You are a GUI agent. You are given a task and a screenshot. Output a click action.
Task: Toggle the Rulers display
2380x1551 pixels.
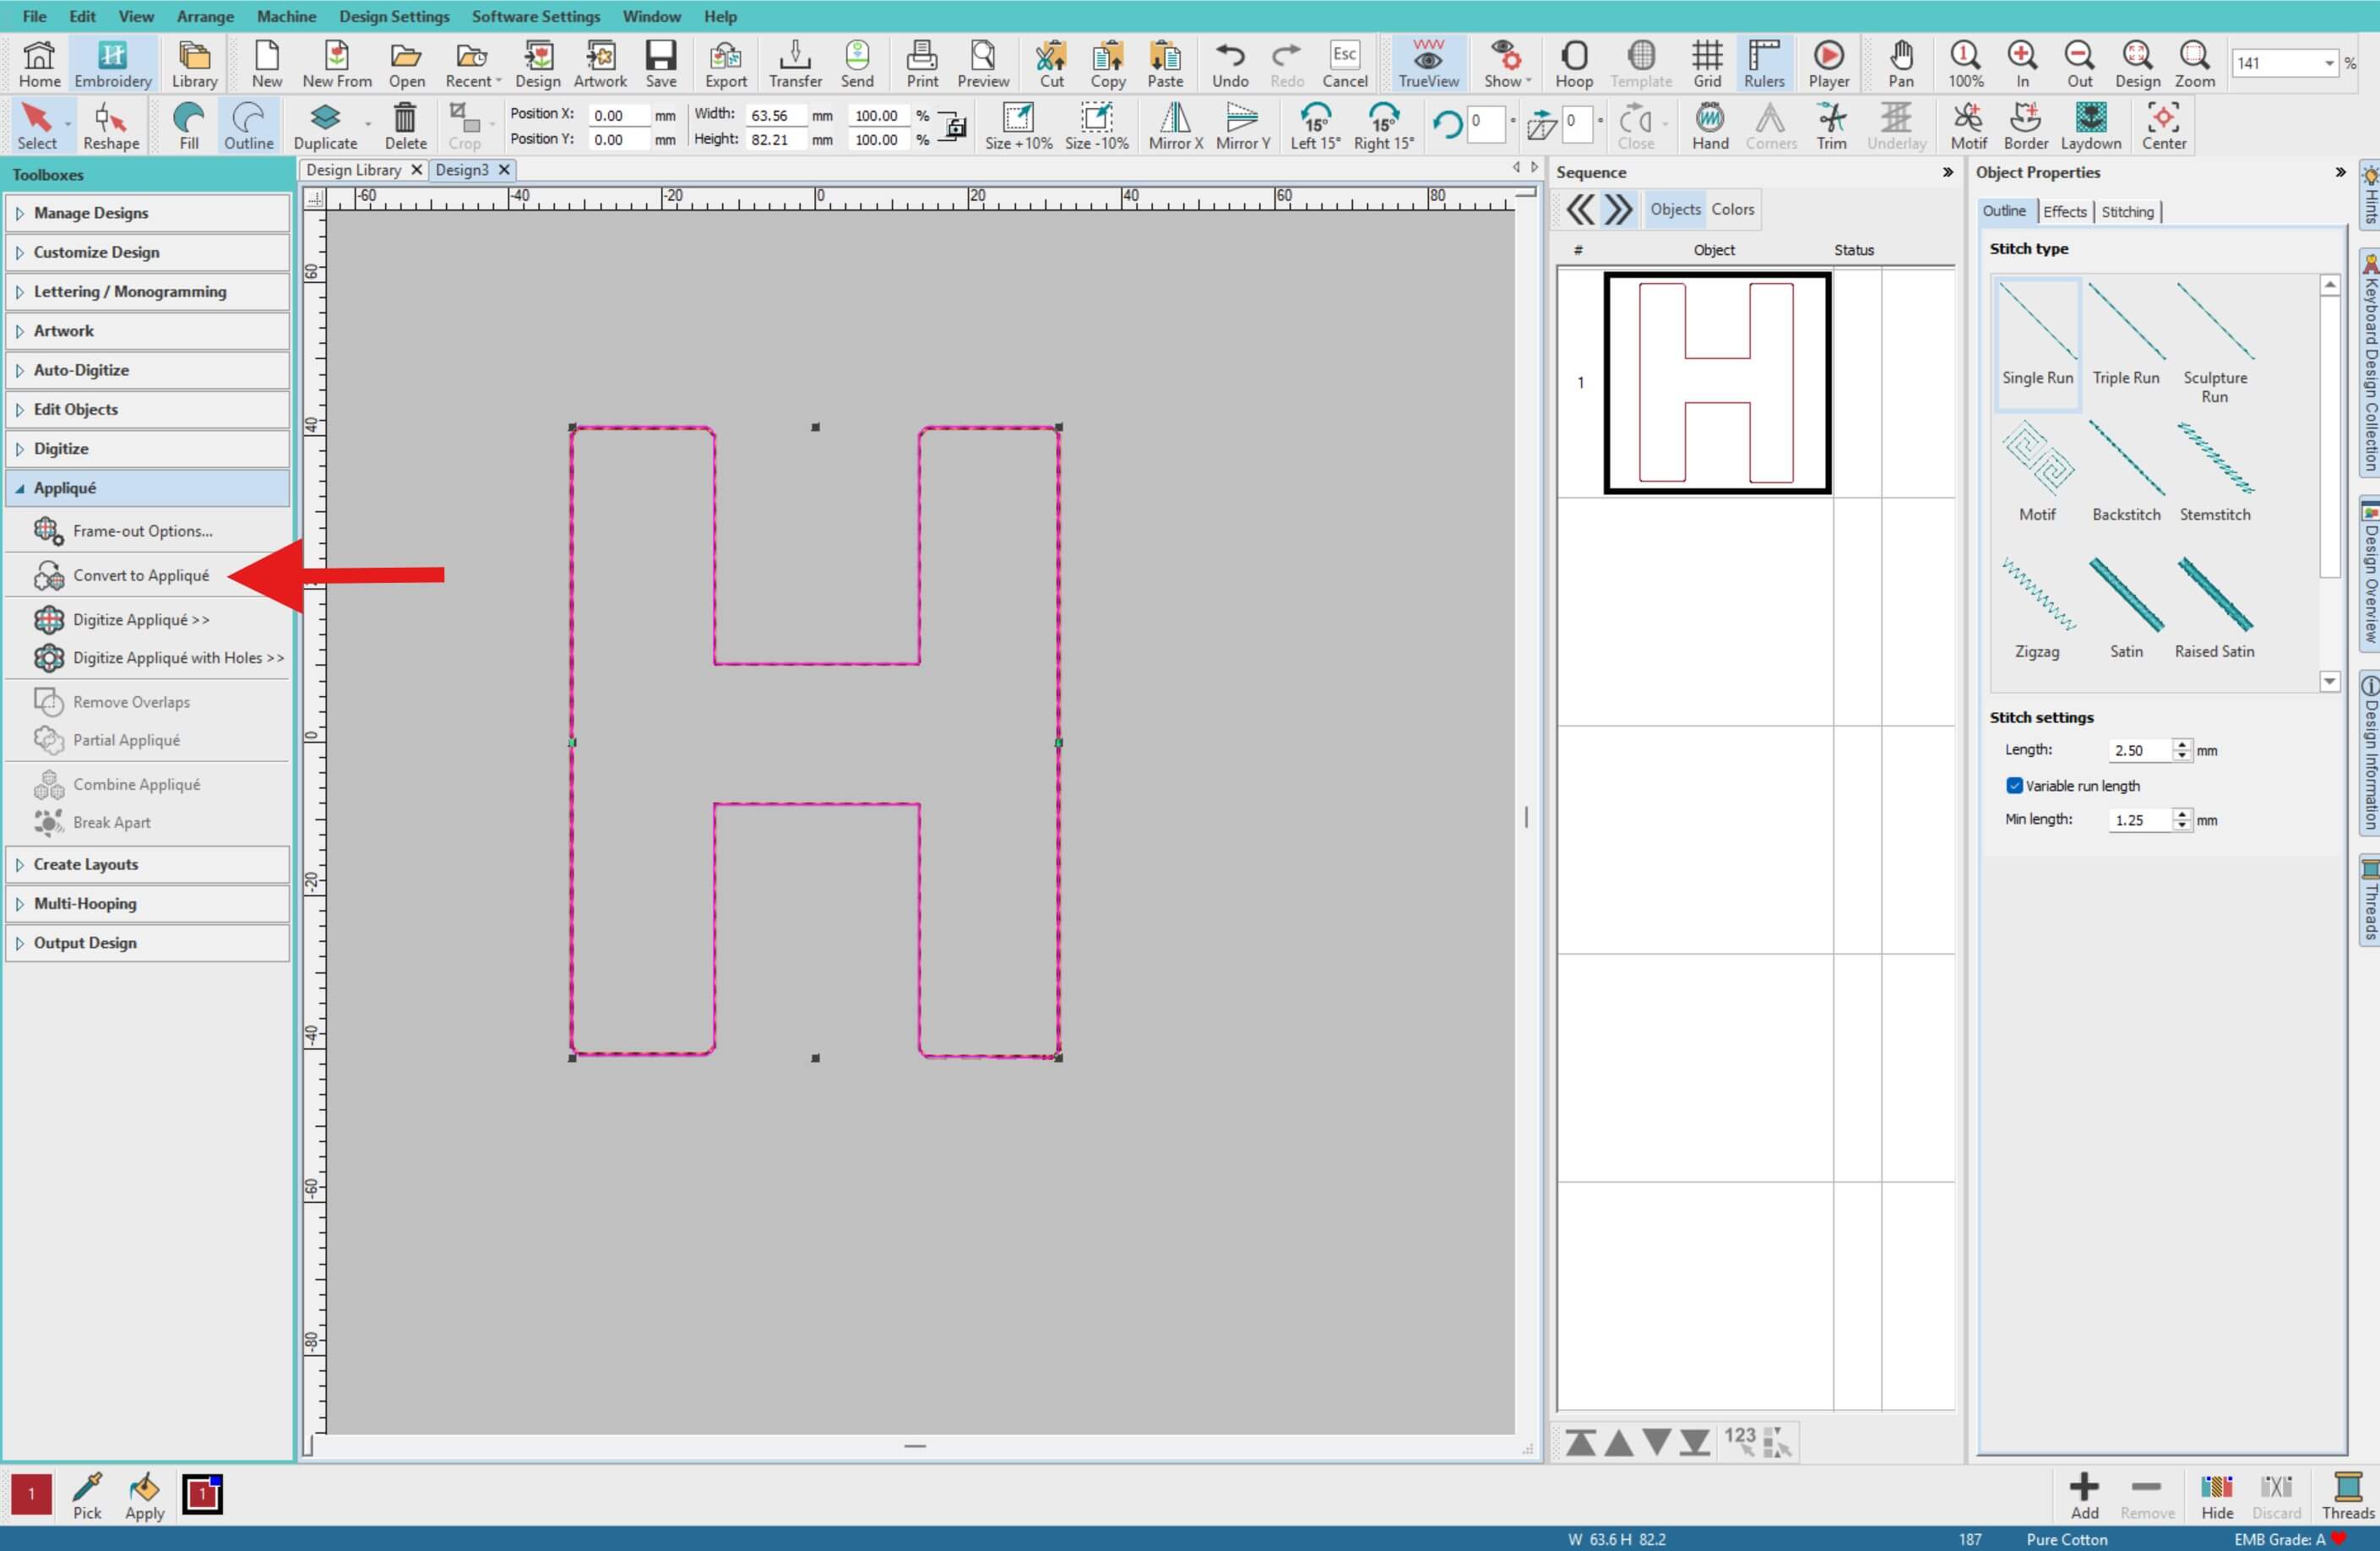pos(1764,64)
